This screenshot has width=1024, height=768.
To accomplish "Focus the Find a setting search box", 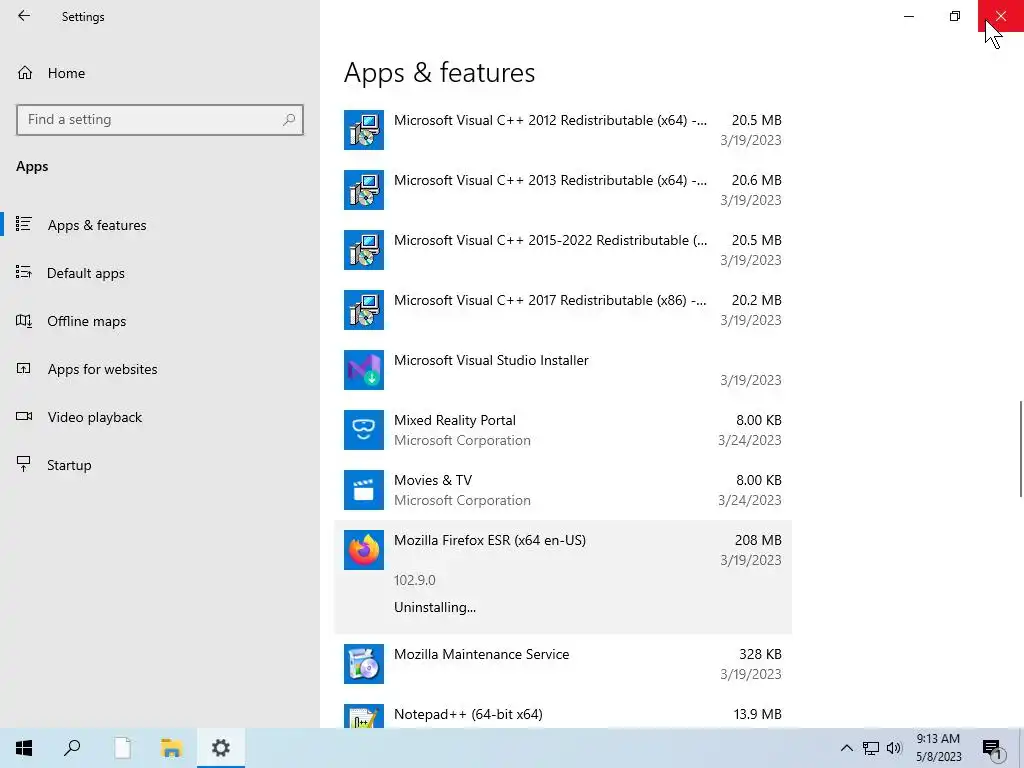I will pyautogui.click(x=160, y=120).
